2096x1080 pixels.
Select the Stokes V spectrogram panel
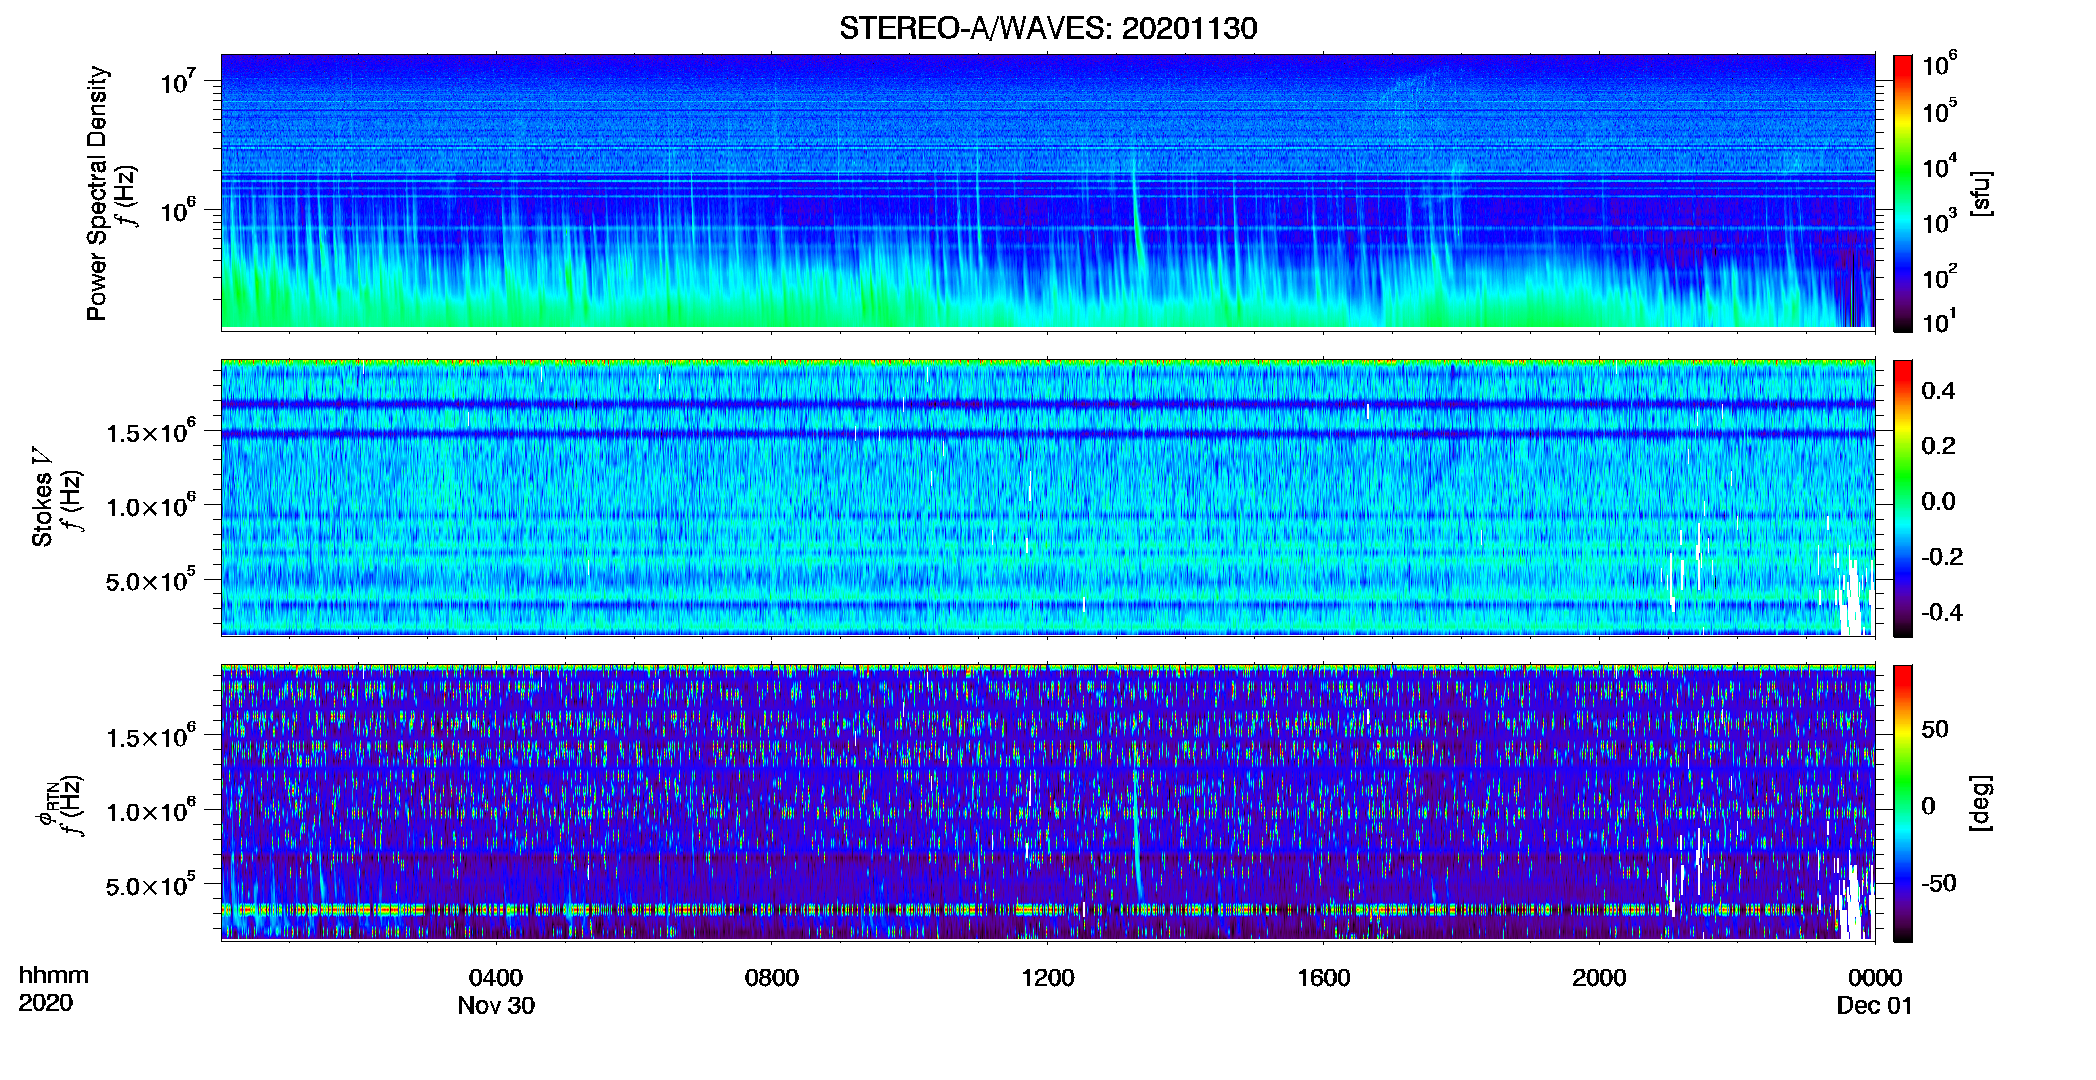(1048, 497)
